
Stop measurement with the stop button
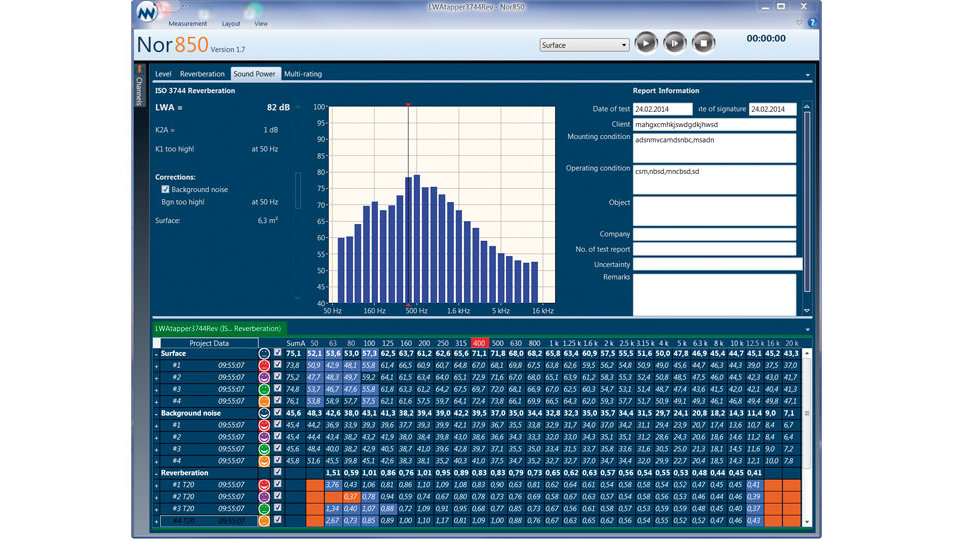pos(703,43)
